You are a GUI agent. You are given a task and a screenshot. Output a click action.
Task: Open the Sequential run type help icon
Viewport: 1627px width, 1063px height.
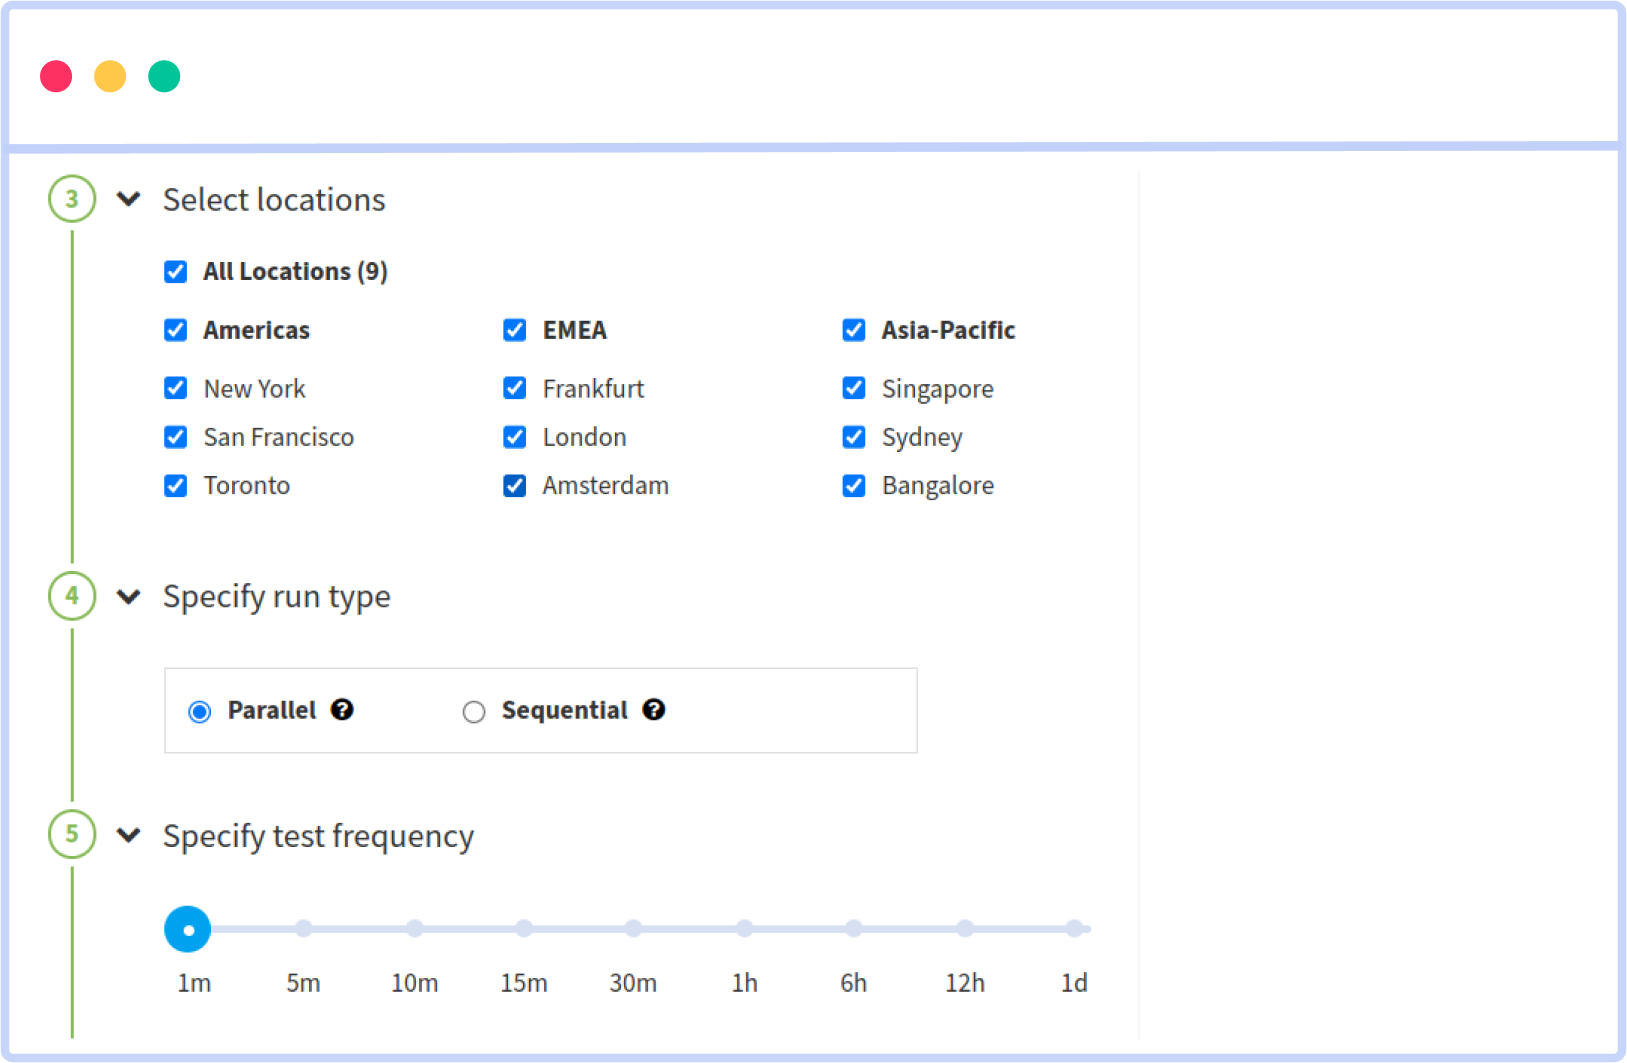click(x=654, y=710)
